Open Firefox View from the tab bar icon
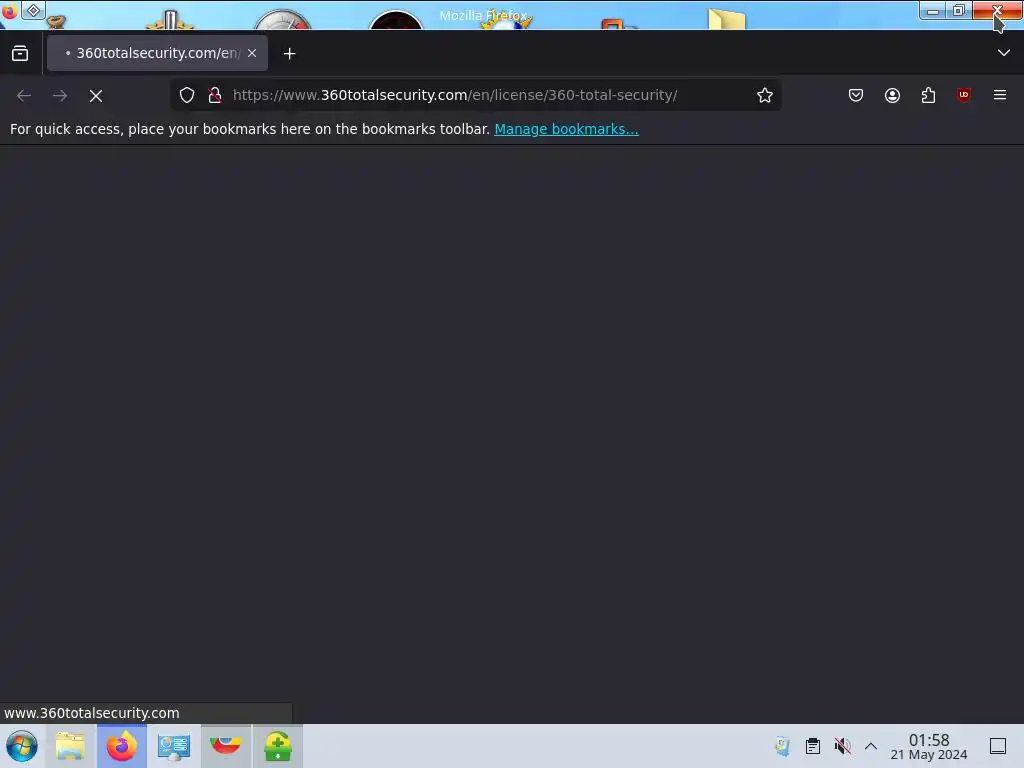This screenshot has height=768, width=1024. click(20, 54)
